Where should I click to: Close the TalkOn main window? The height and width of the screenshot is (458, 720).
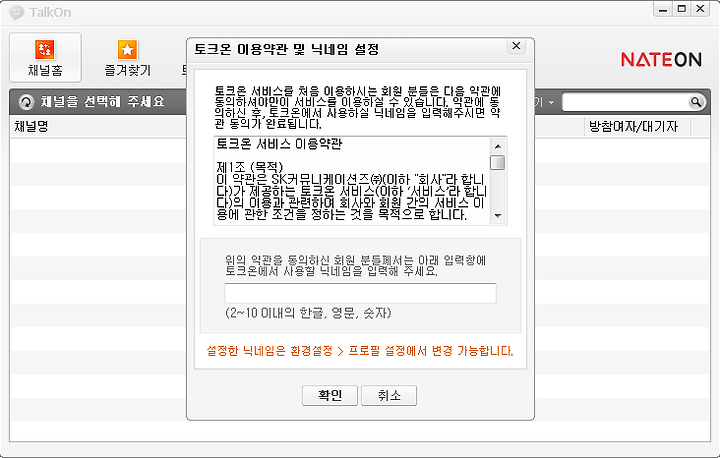701,9
